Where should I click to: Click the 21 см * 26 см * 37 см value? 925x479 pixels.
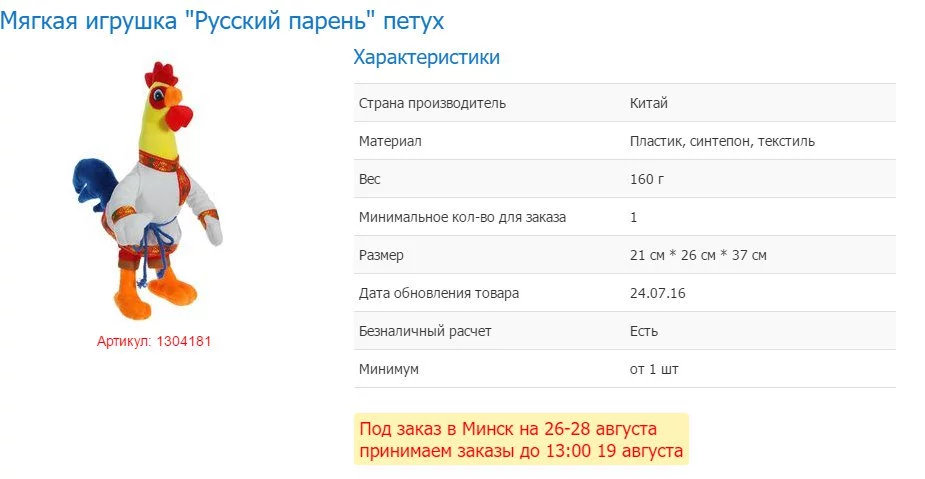click(x=698, y=255)
